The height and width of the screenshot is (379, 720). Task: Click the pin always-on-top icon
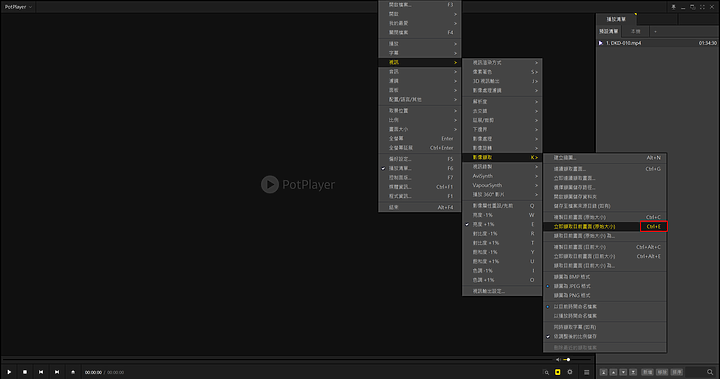(673, 7)
